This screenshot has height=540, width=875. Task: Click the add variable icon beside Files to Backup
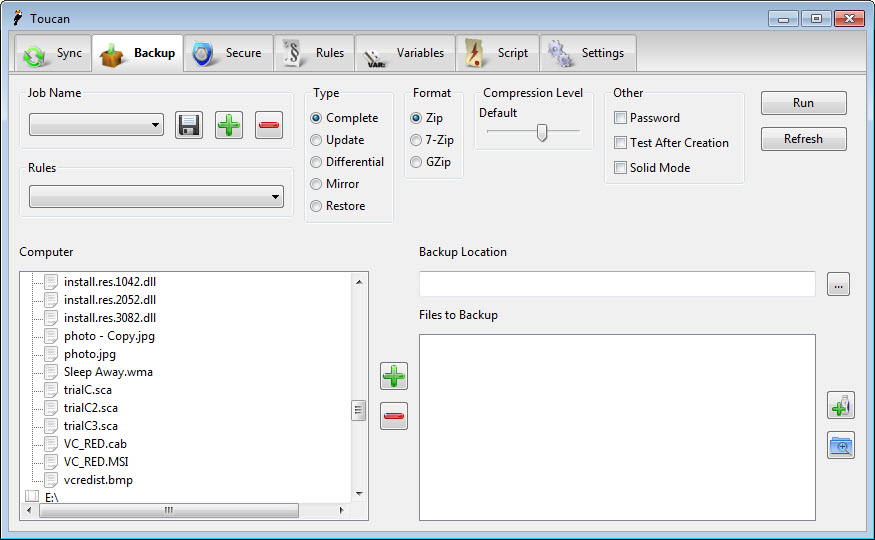pos(840,406)
